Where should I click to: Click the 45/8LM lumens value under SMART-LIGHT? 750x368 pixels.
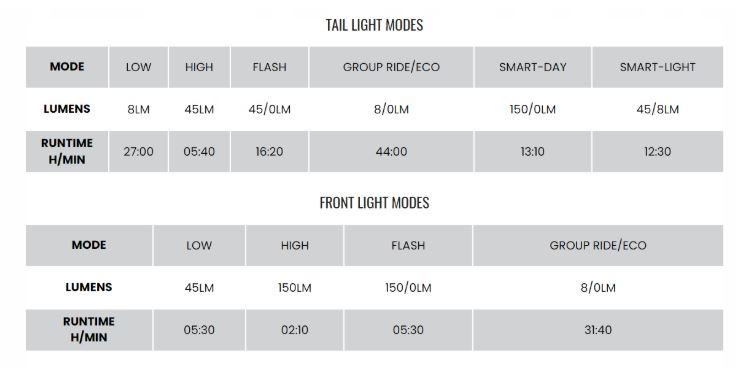pyautogui.click(x=658, y=110)
